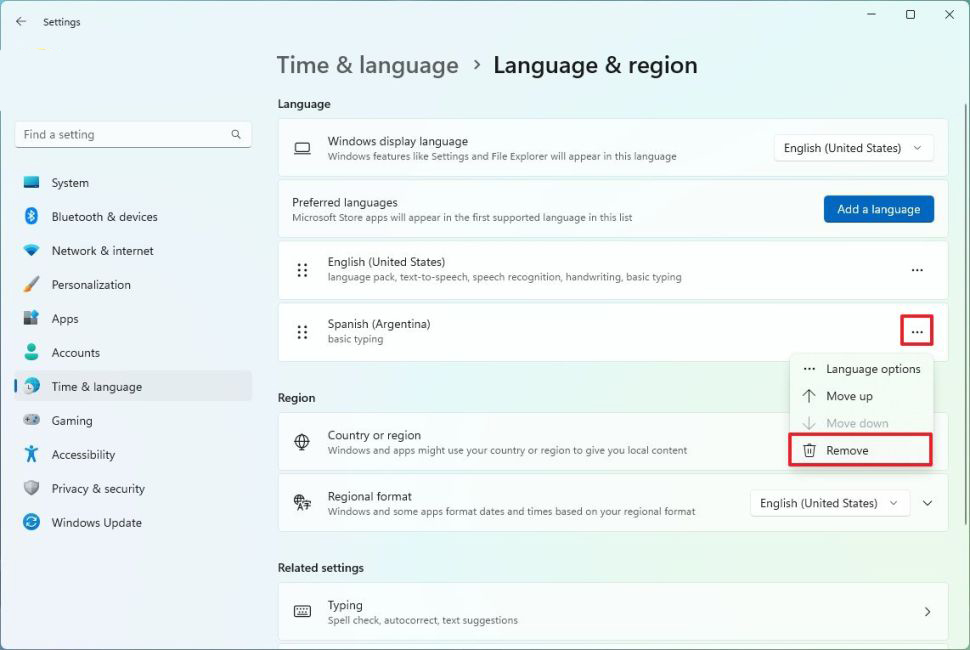Click the back arrow in Settings header
This screenshot has height=650, width=970.
click(21, 21)
